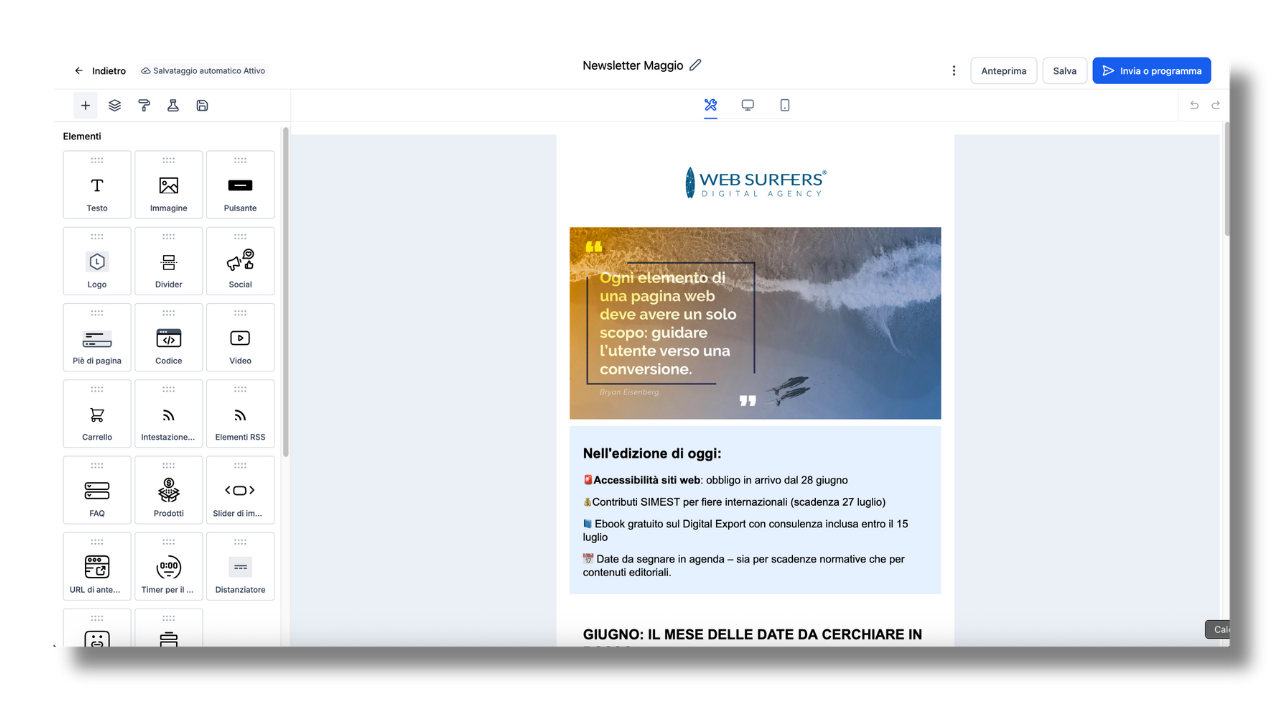Open the floppy disk saved blocks tab
The image size is (1280, 720).
(x=202, y=105)
